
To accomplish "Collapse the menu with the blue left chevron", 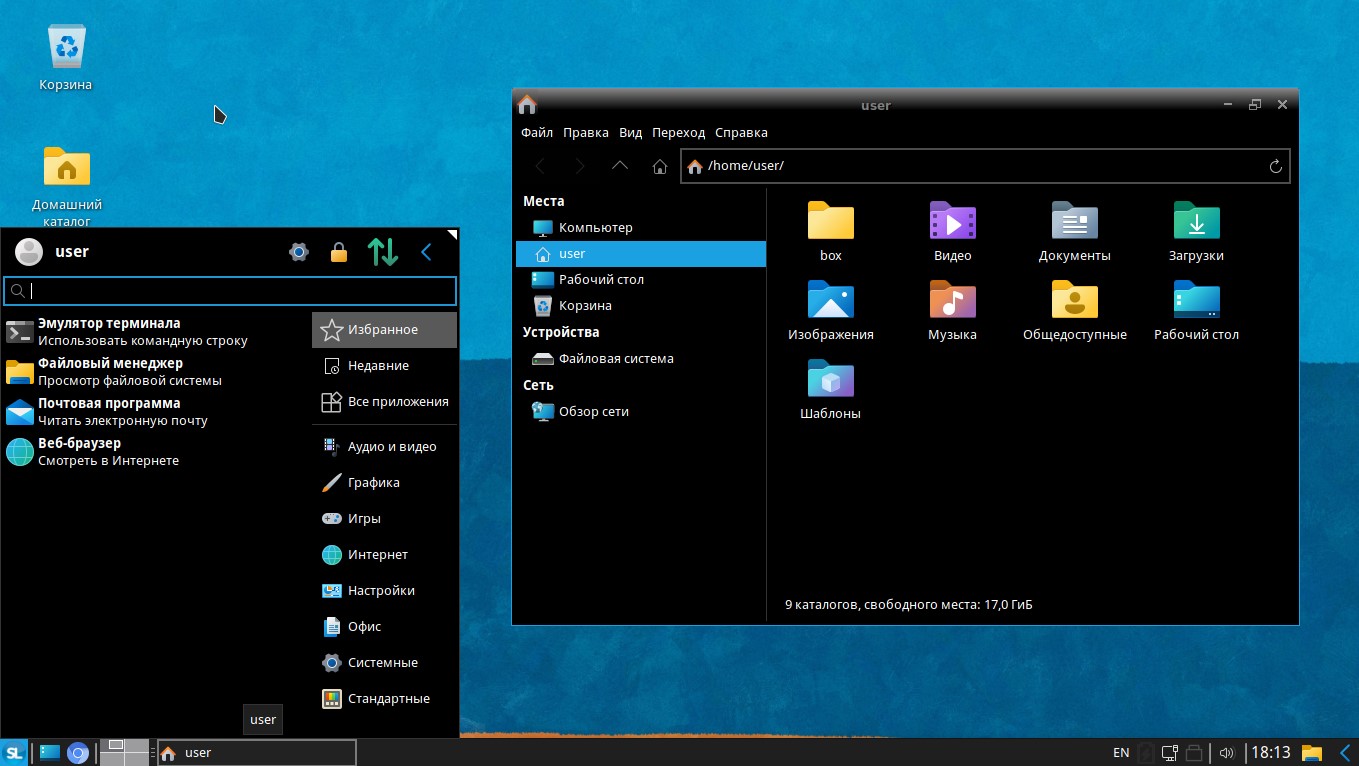I will [x=426, y=251].
